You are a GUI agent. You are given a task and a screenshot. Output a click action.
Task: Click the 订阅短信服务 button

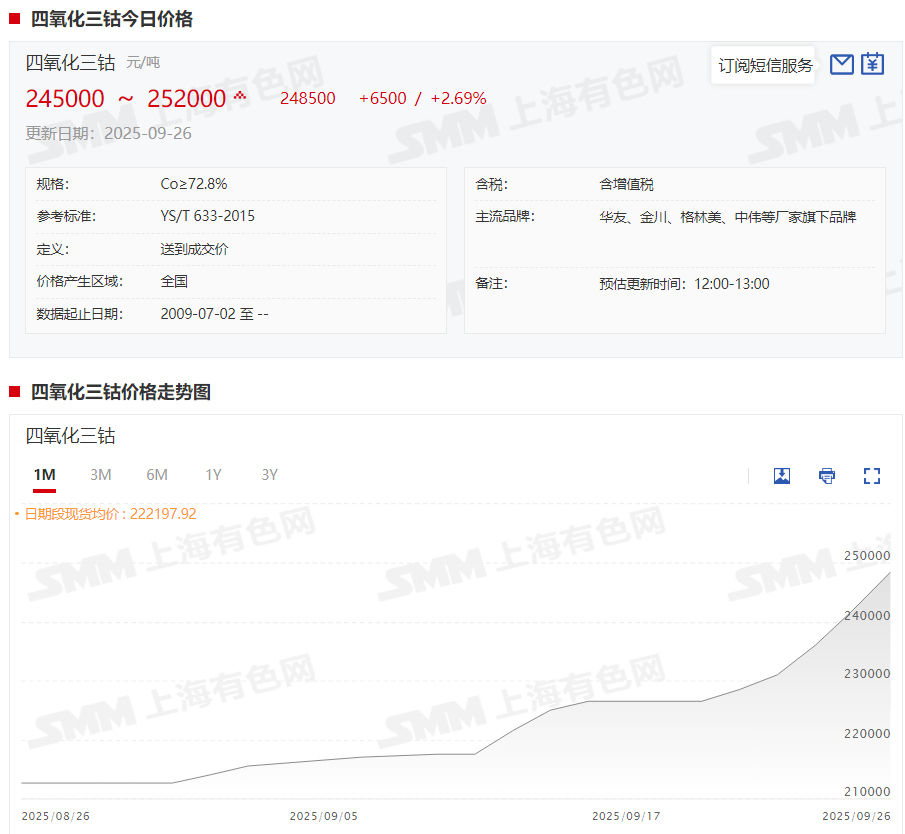coord(765,66)
